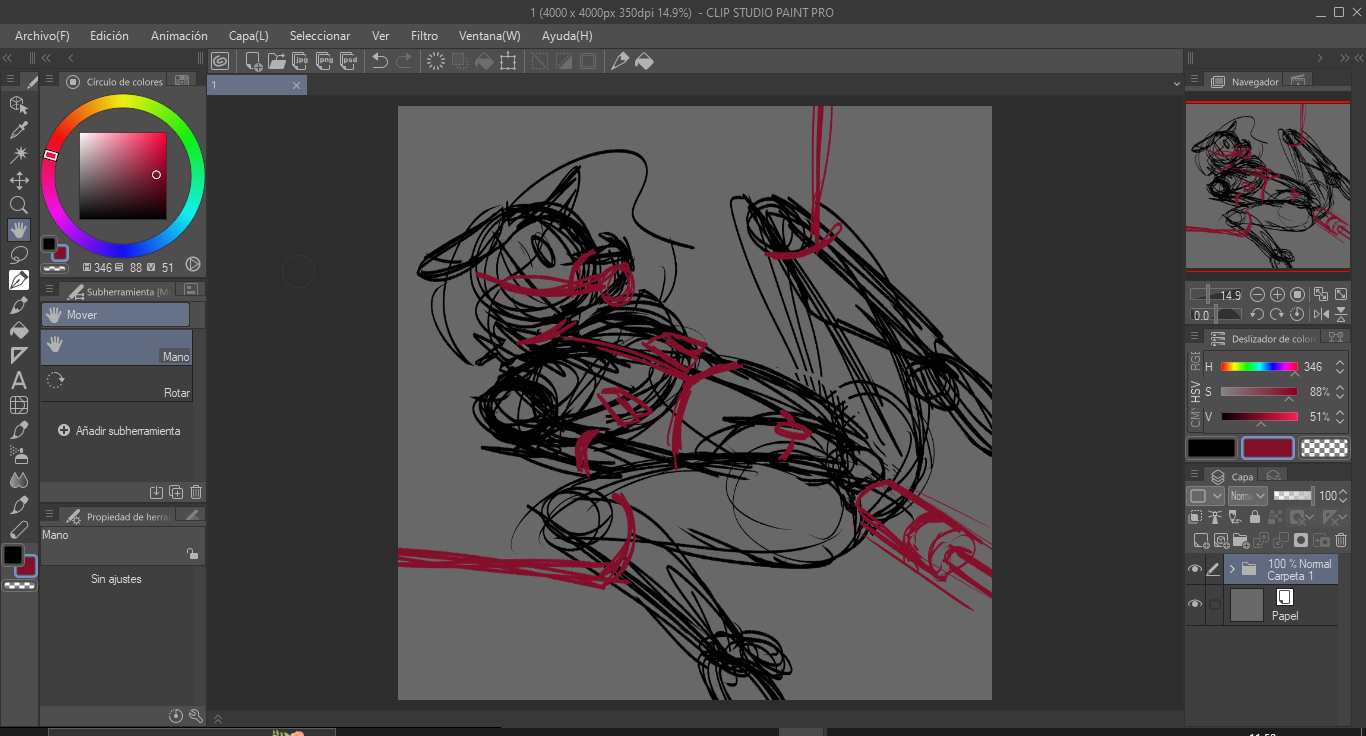Viewport: 1366px width, 736px height.
Task: Click Añadir subherramienta
Action: (x=119, y=431)
